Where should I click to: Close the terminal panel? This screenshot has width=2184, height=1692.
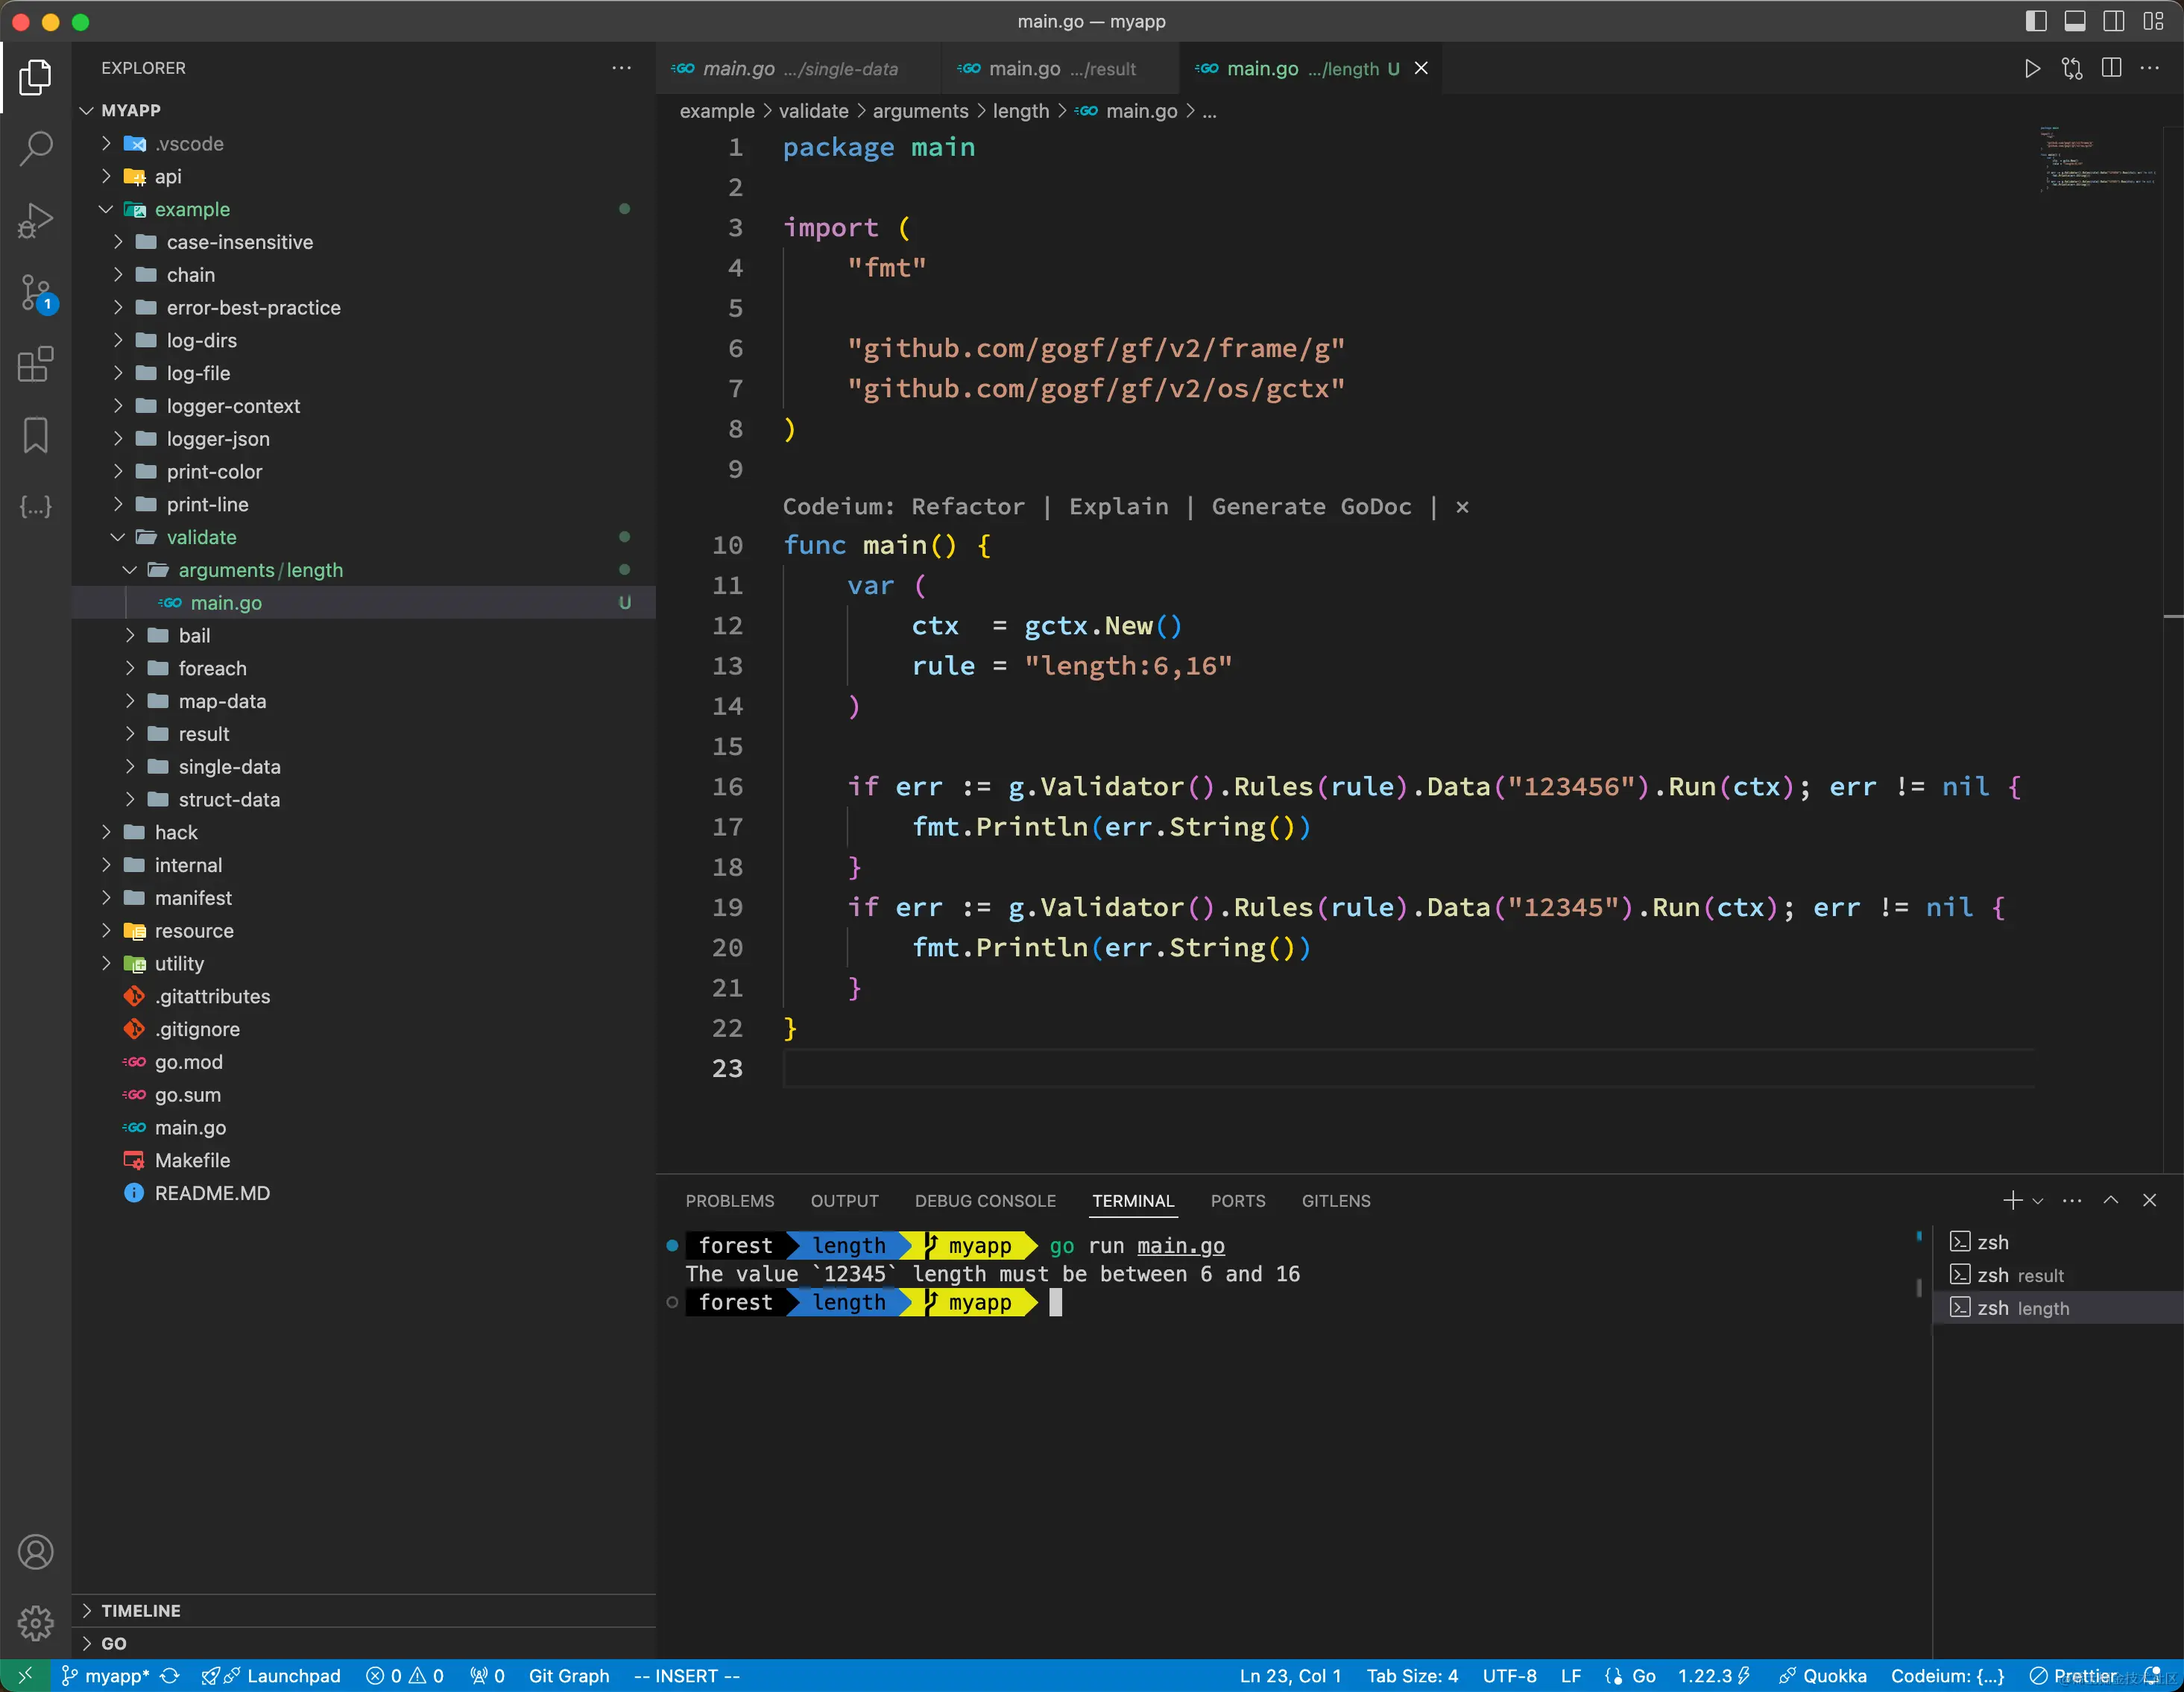click(x=2149, y=1200)
